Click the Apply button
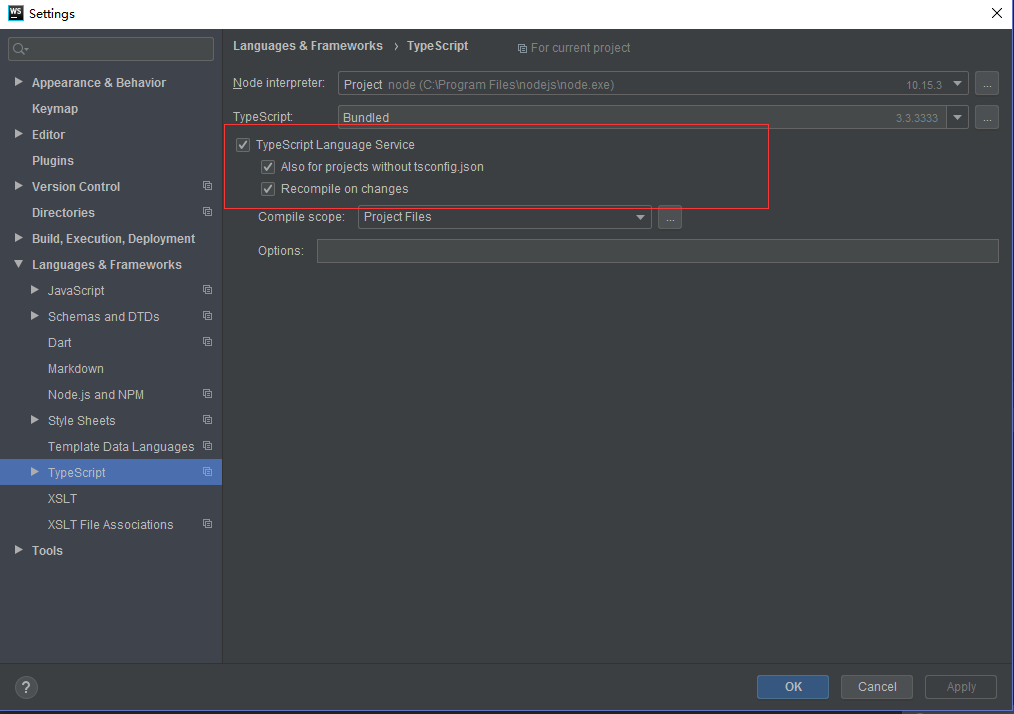The image size is (1014, 714). (x=961, y=687)
